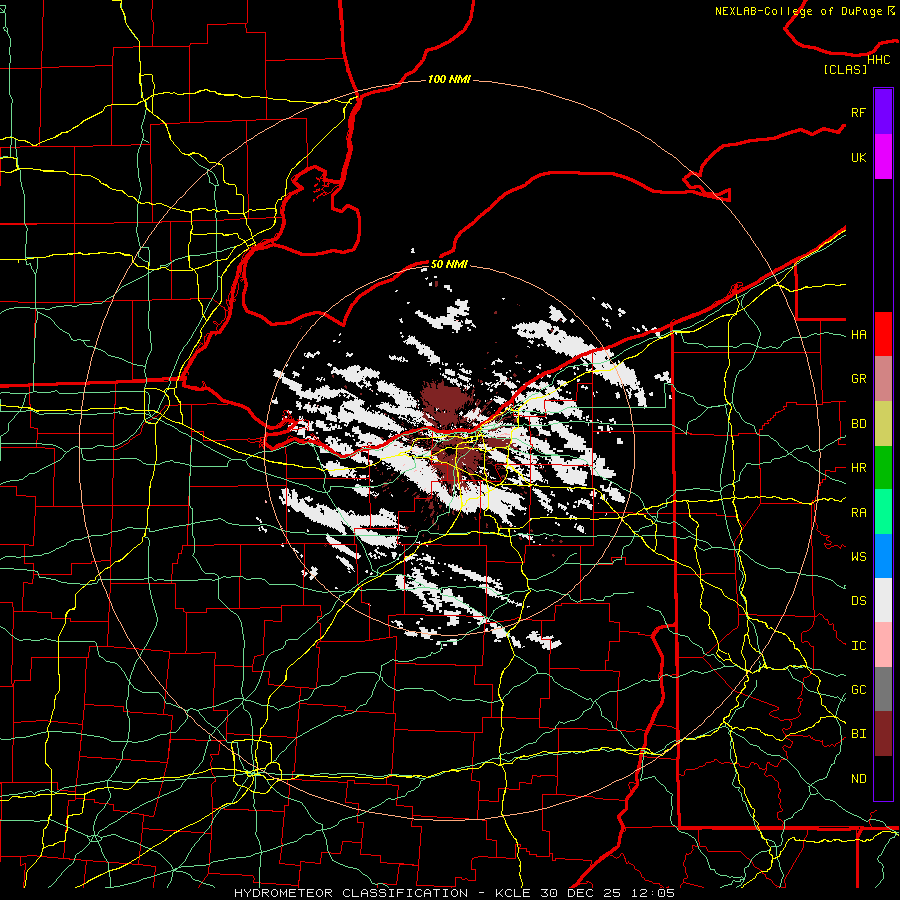The image size is (900, 900).
Task: Pick the WS blue legend swatch
Action: 883,556
